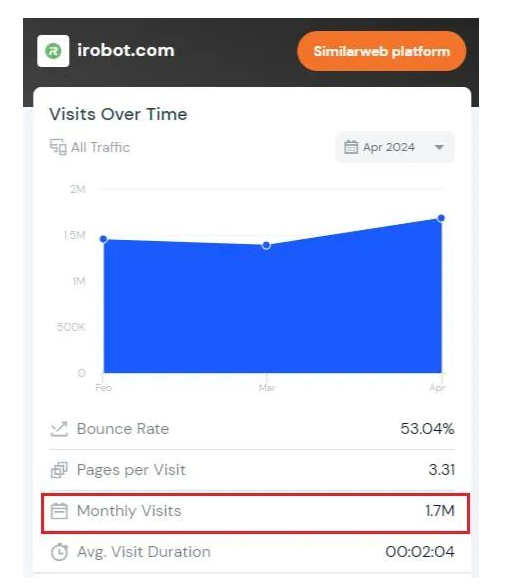
Task: Click the Bounce Rate 53.04% value
Action: point(427,429)
